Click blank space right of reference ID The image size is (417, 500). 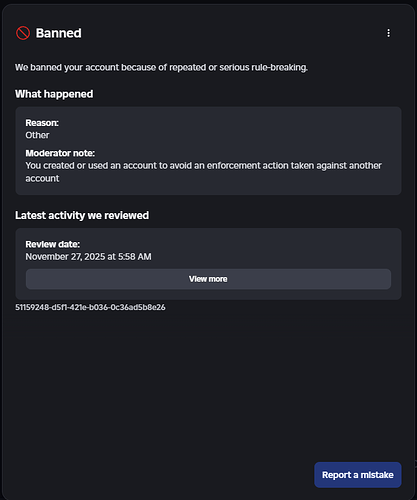coord(283,307)
